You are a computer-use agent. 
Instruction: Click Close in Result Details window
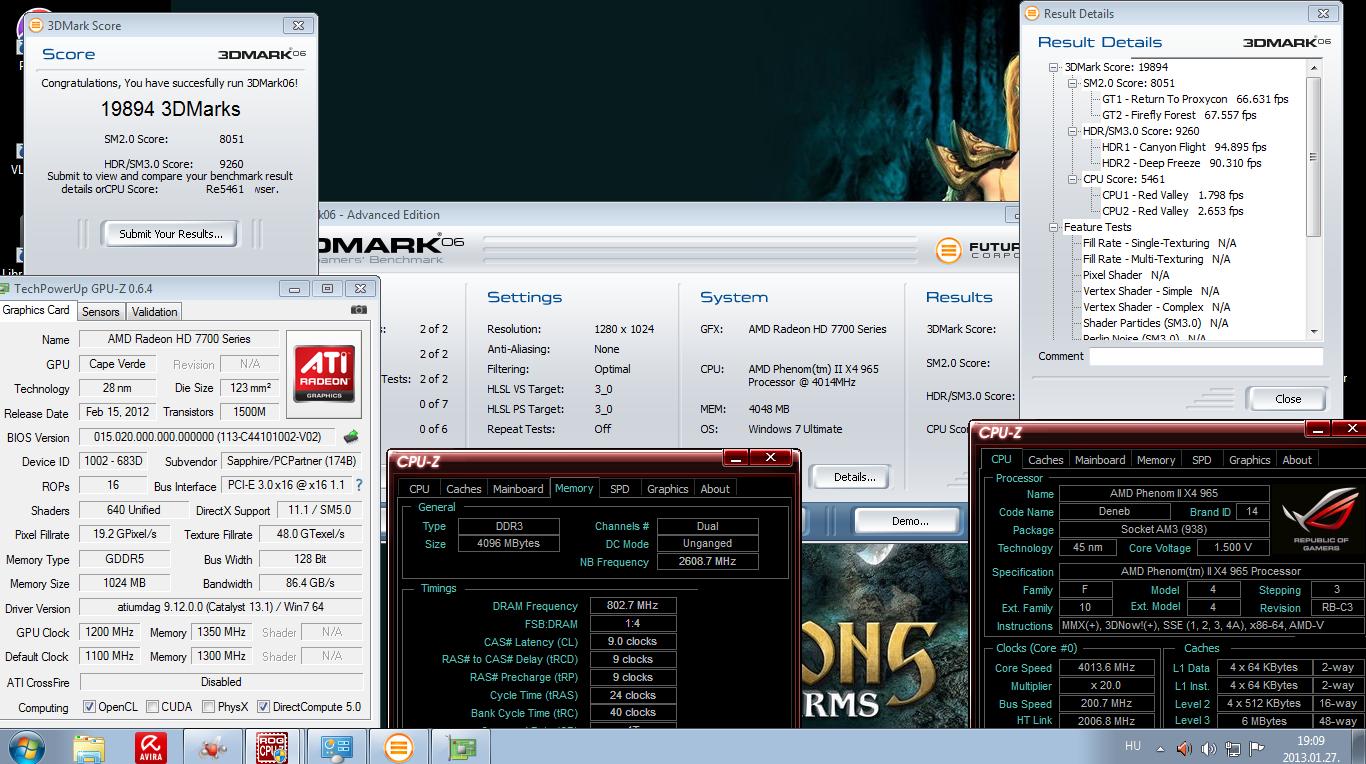(x=1288, y=399)
